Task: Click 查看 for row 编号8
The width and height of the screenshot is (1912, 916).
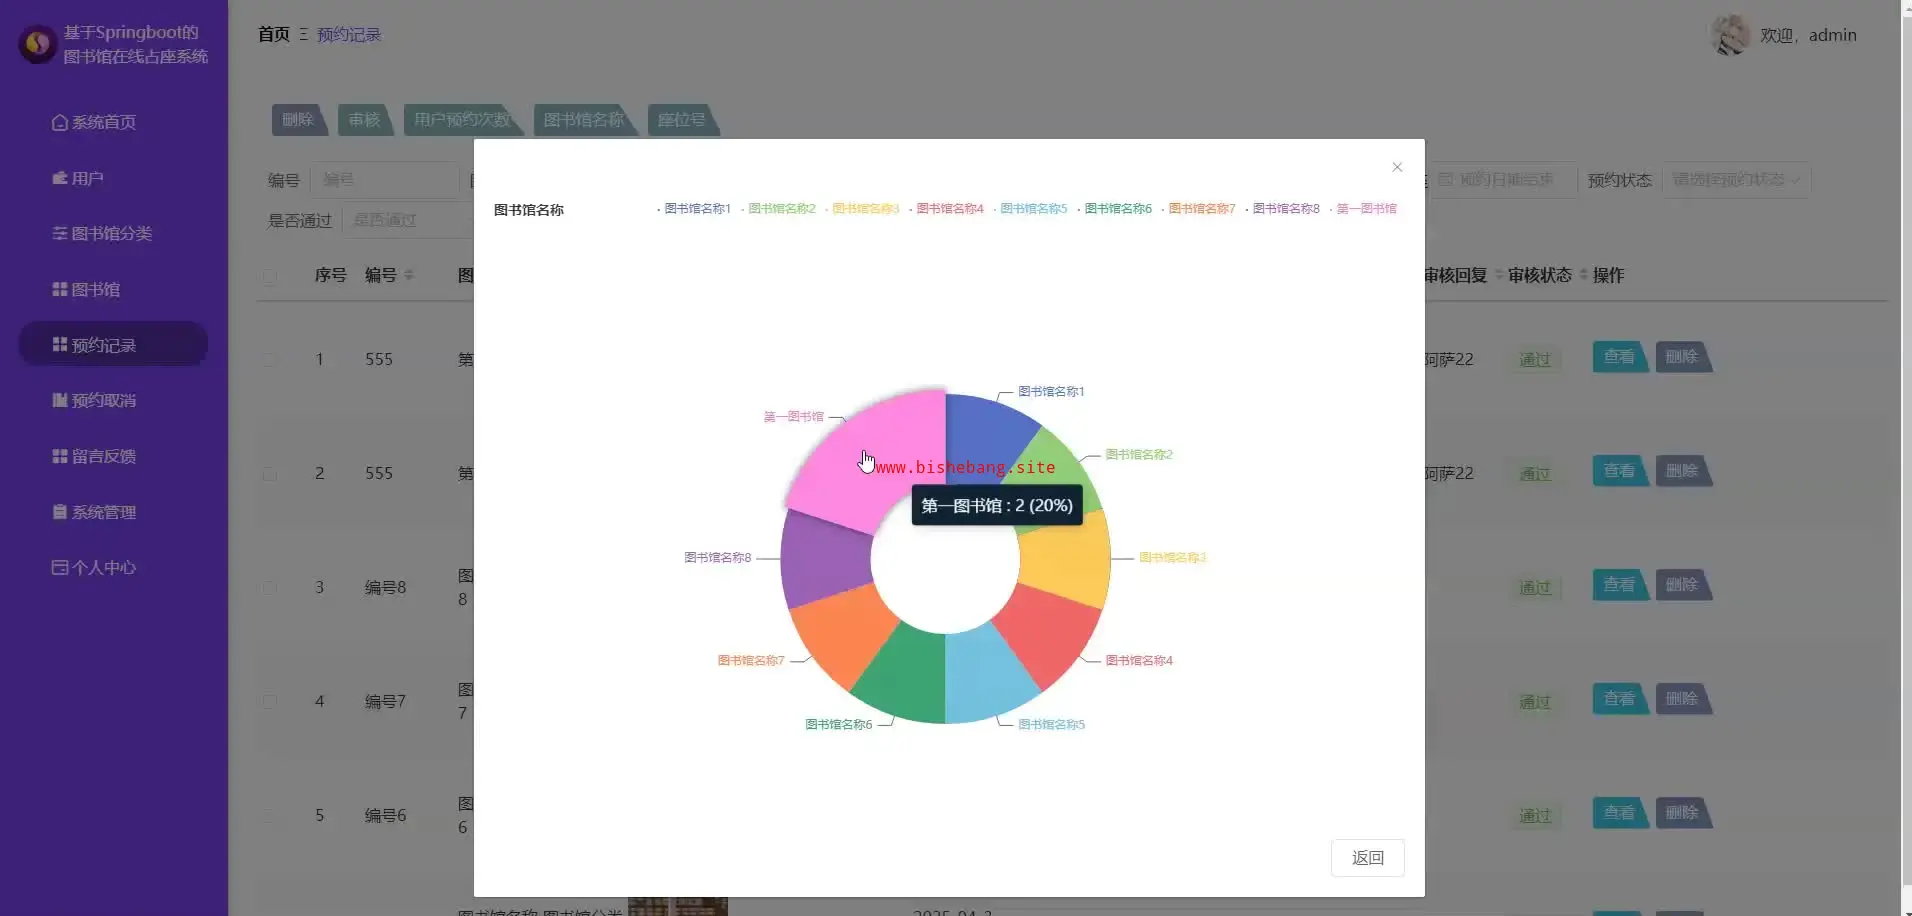Action: tap(1620, 585)
